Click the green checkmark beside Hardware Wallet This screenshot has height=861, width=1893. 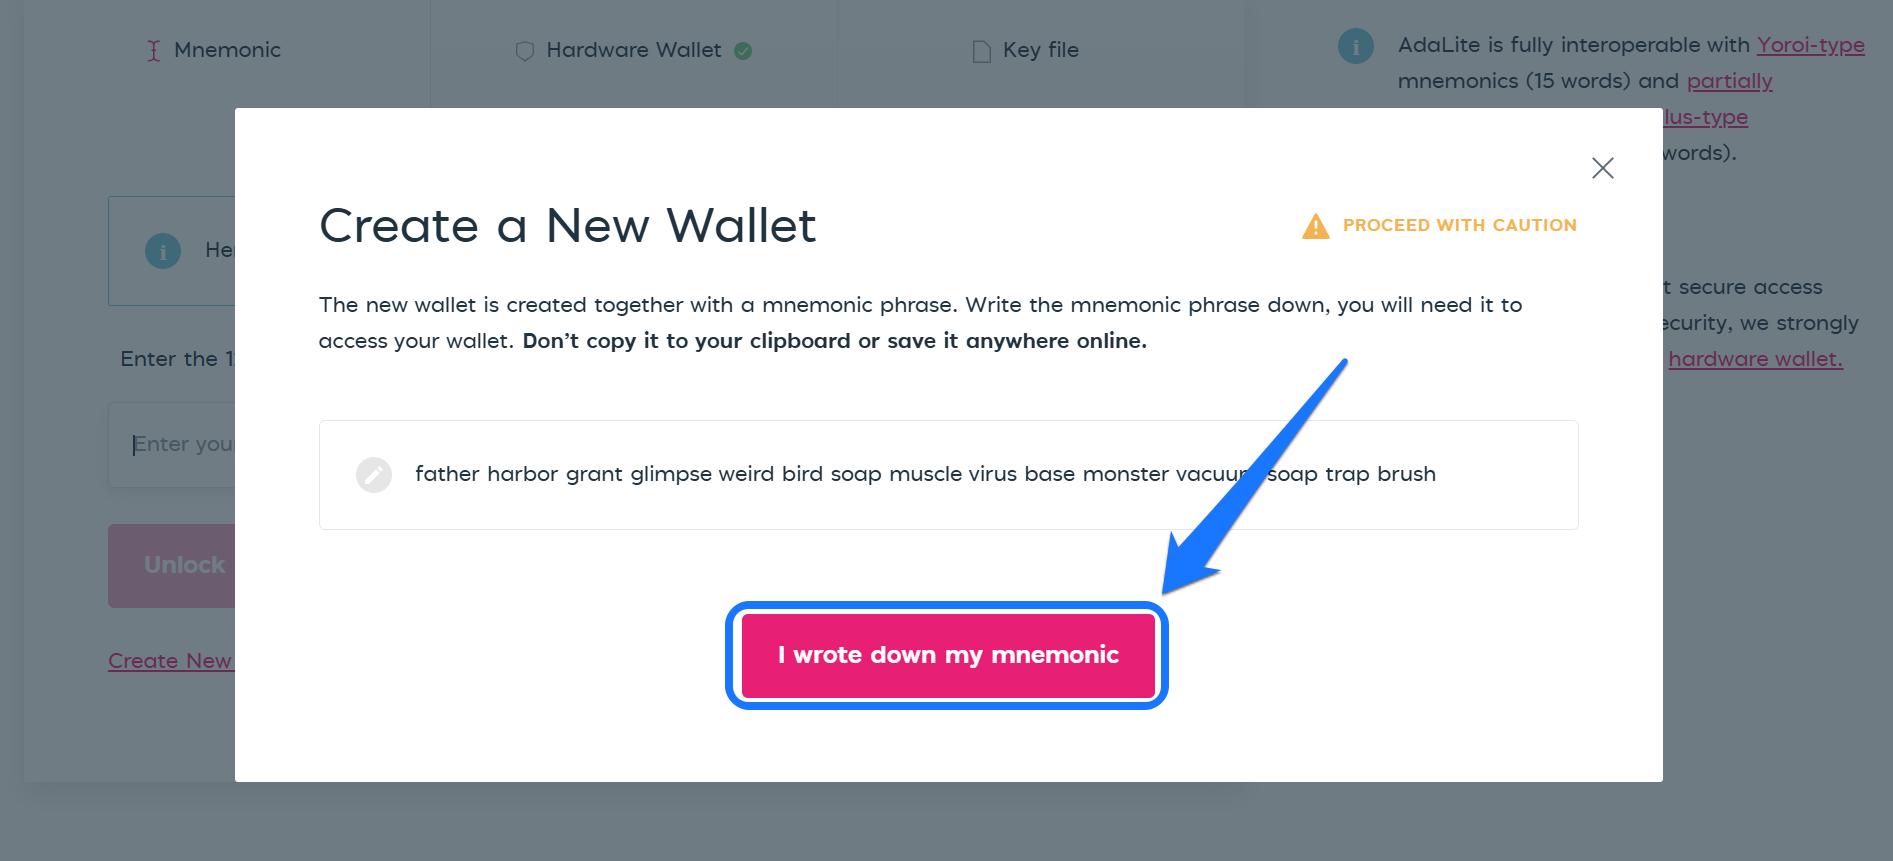pyautogui.click(x=743, y=49)
